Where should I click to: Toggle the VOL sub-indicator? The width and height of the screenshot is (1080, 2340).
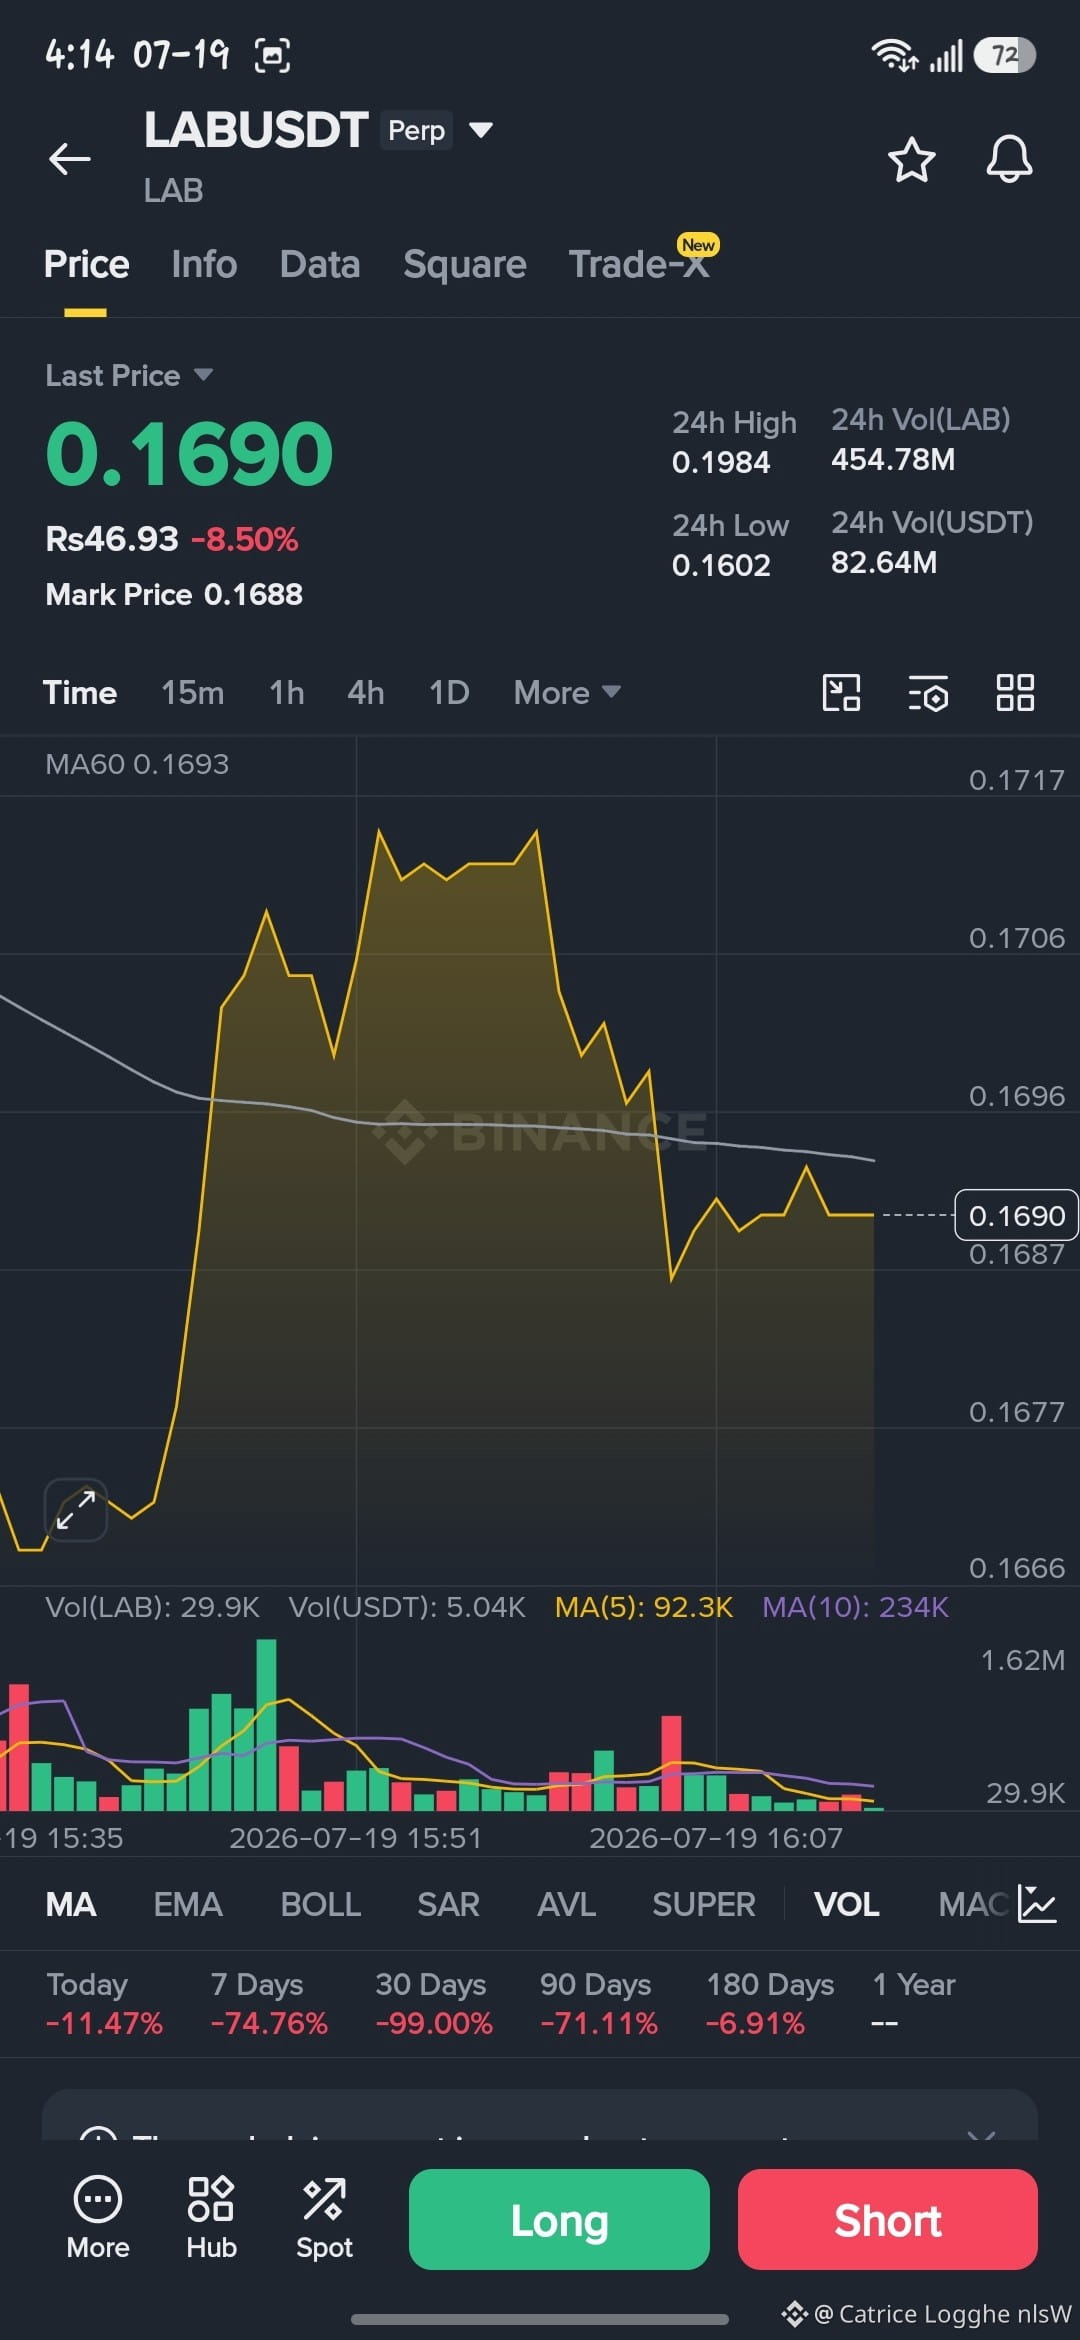847,1904
